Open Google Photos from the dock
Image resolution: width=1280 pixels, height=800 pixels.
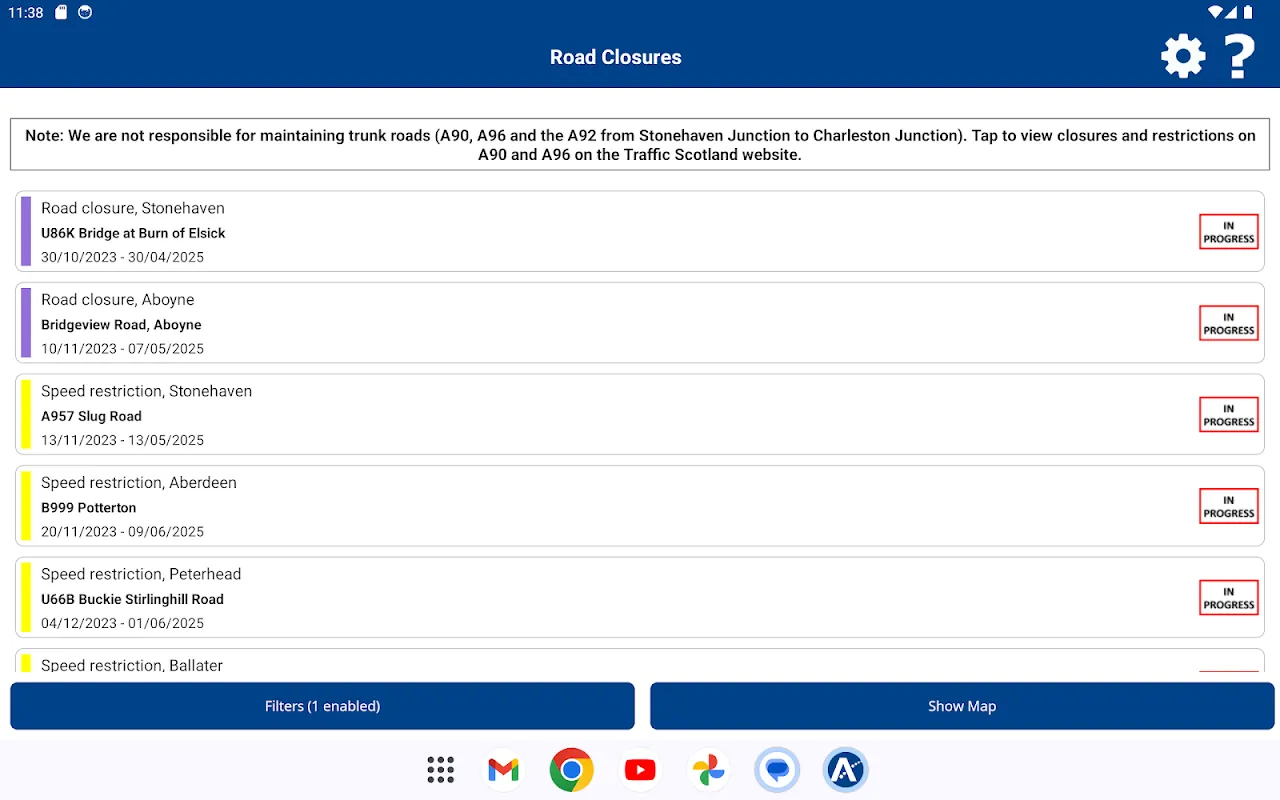pos(707,769)
